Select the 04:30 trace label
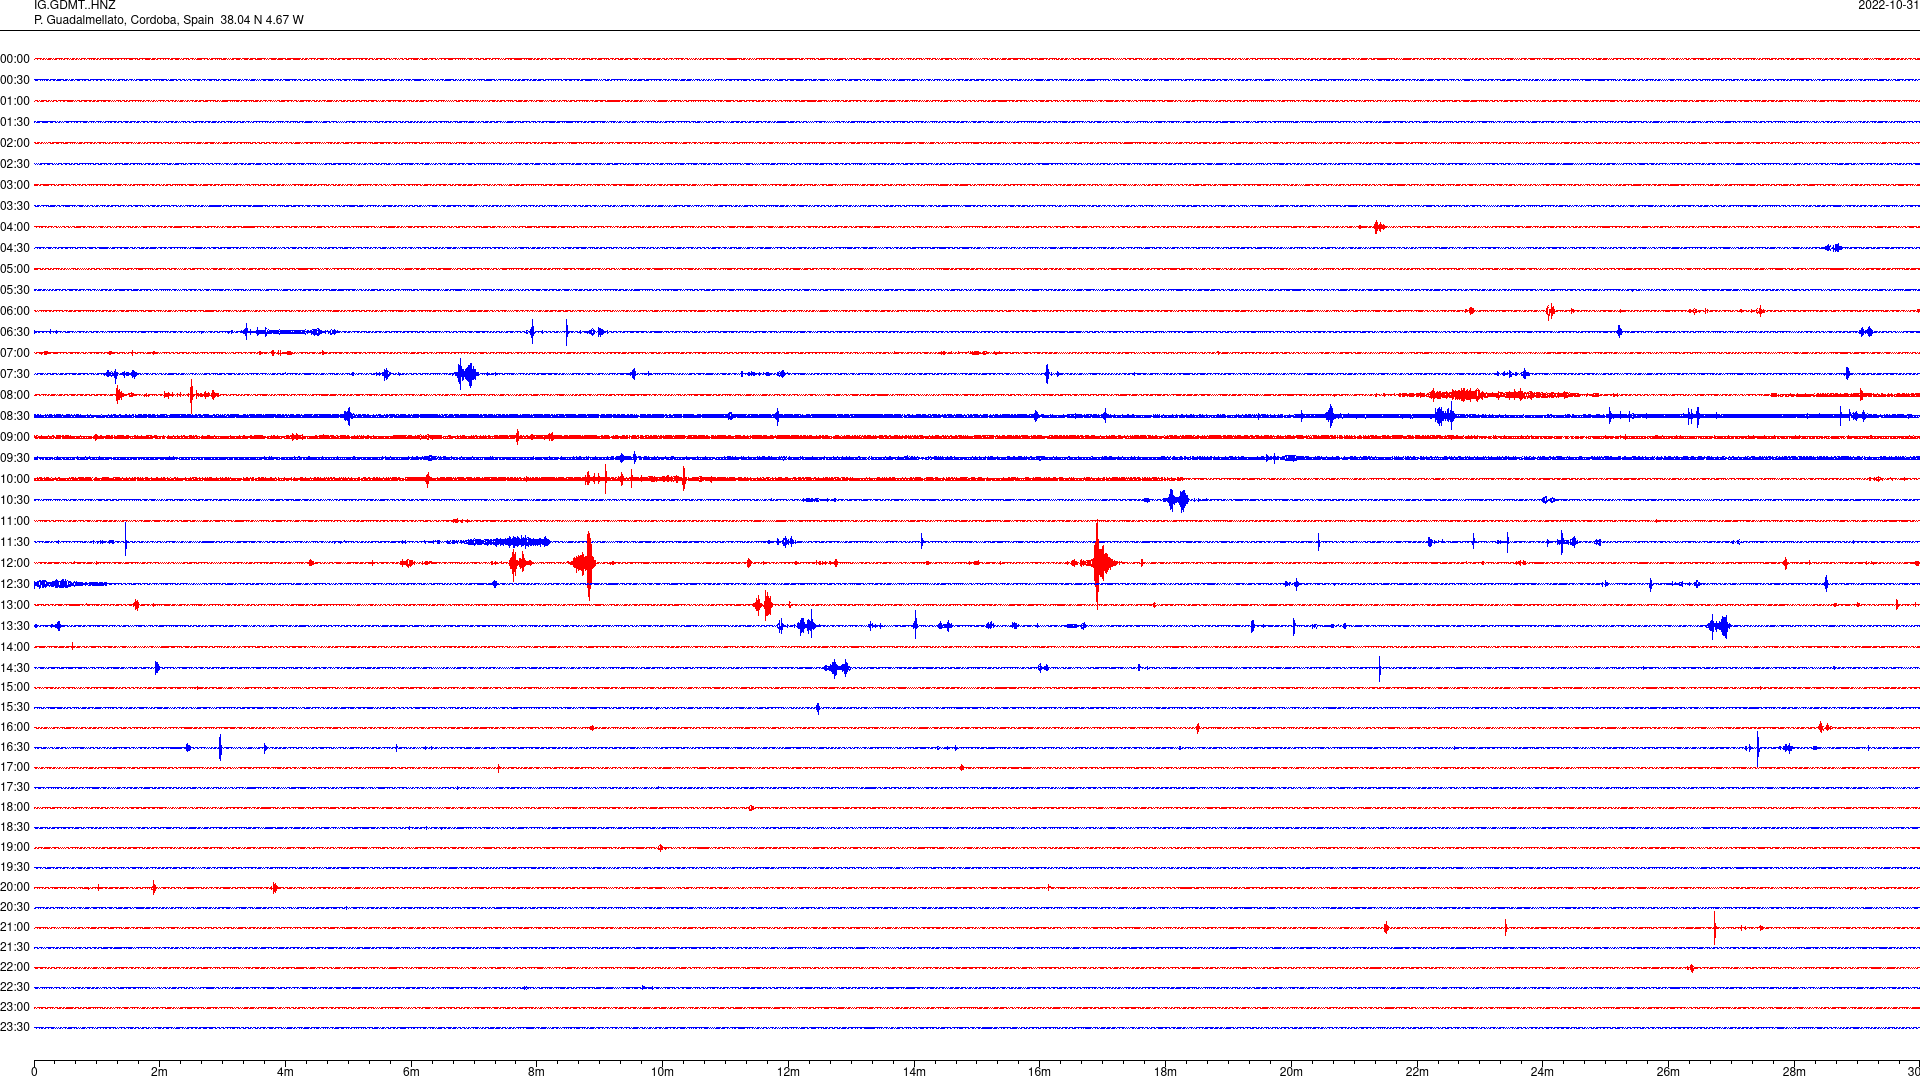The height and width of the screenshot is (1080, 1920). click(x=15, y=248)
